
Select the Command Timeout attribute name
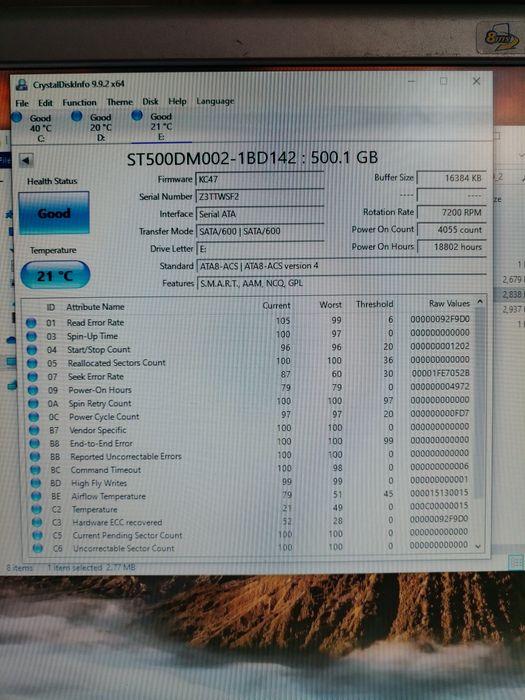click(x=106, y=470)
